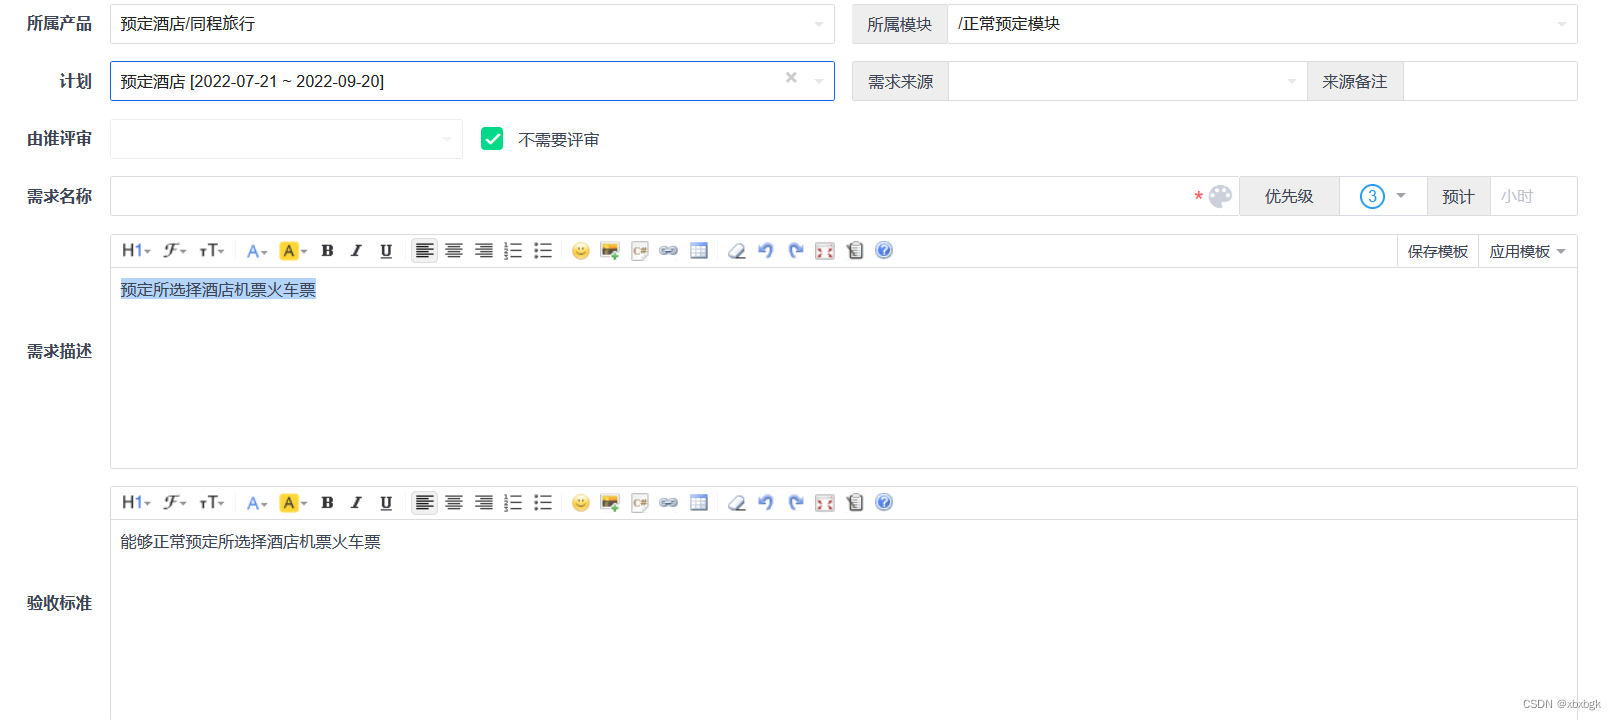The height and width of the screenshot is (720, 1616).
Task: Align text right in 需求描述 editor
Action: tap(484, 251)
